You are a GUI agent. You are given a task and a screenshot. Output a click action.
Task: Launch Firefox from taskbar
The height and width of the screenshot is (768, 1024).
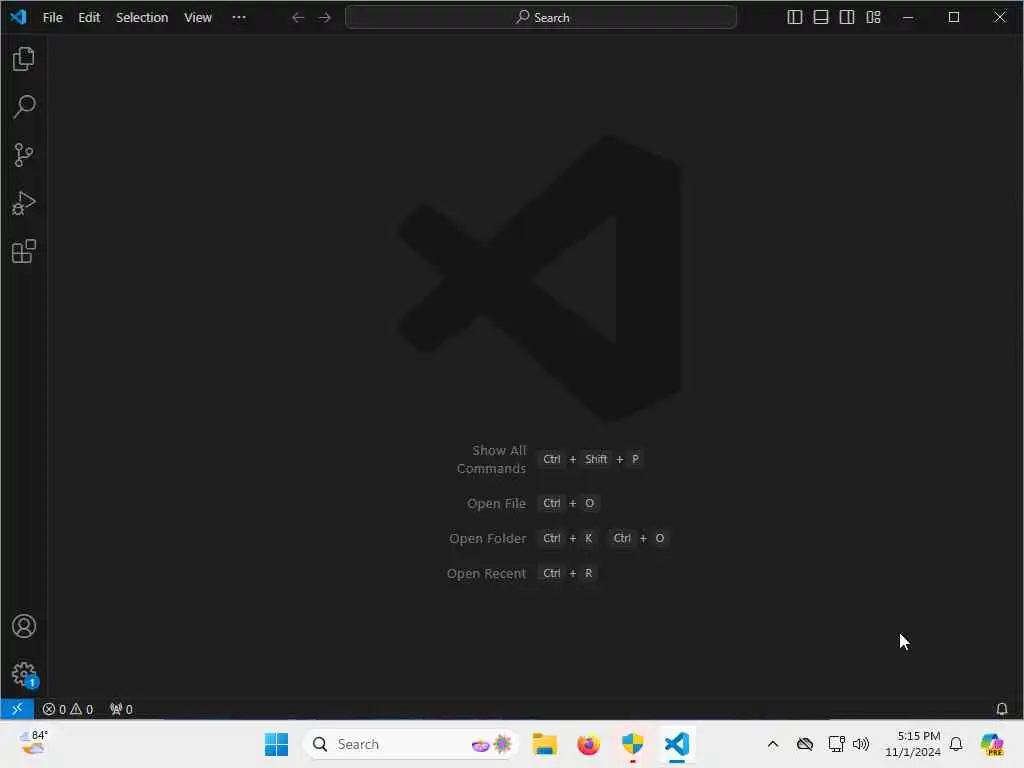pos(588,744)
